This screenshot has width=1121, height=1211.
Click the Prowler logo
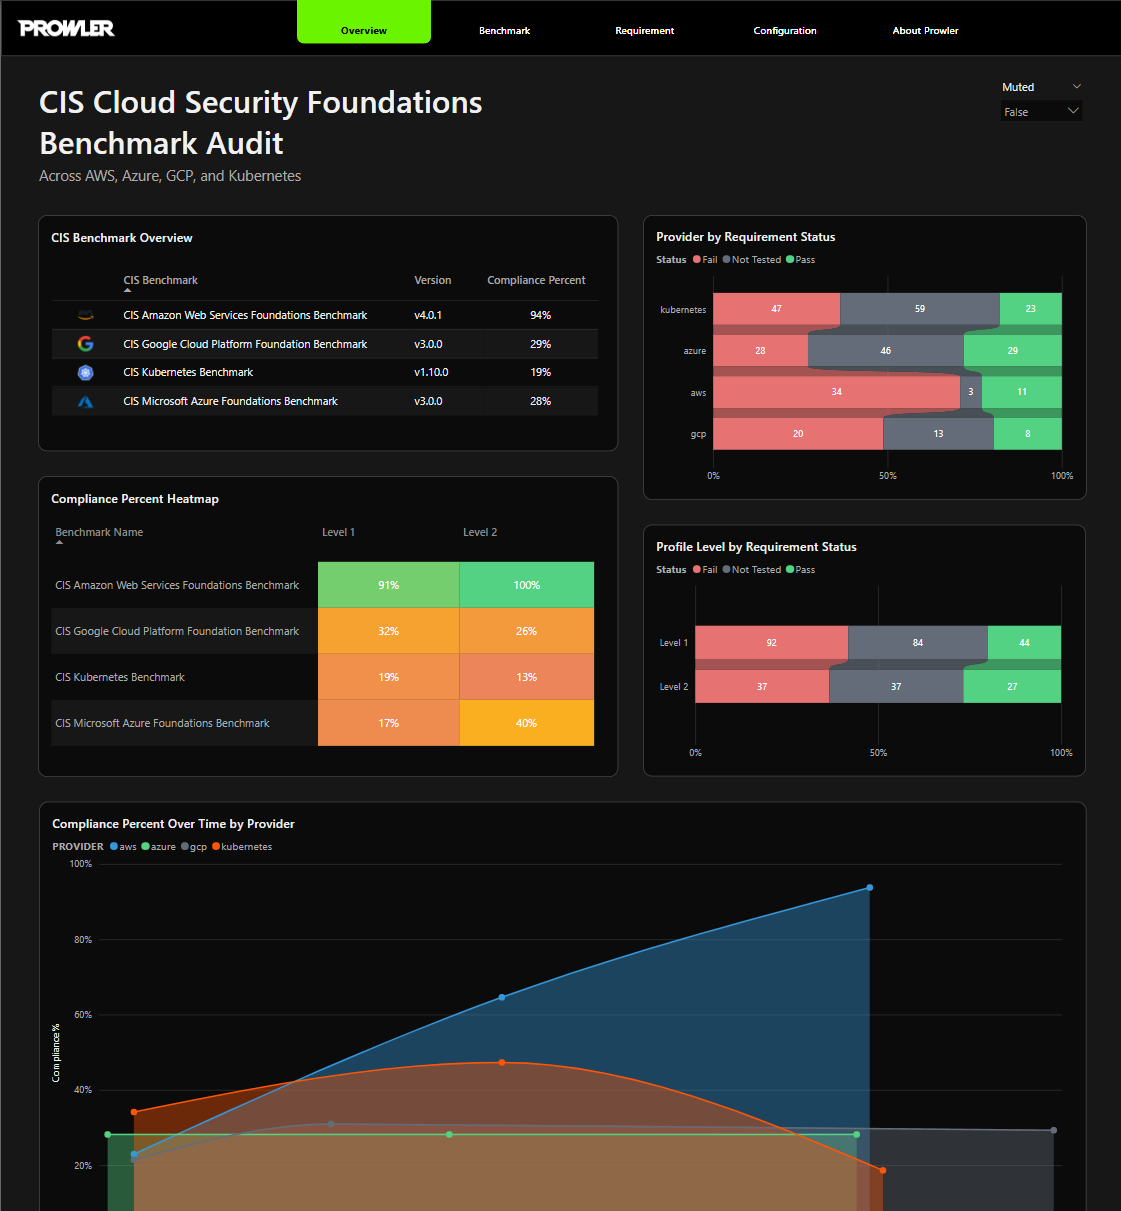tap(66, 28)
